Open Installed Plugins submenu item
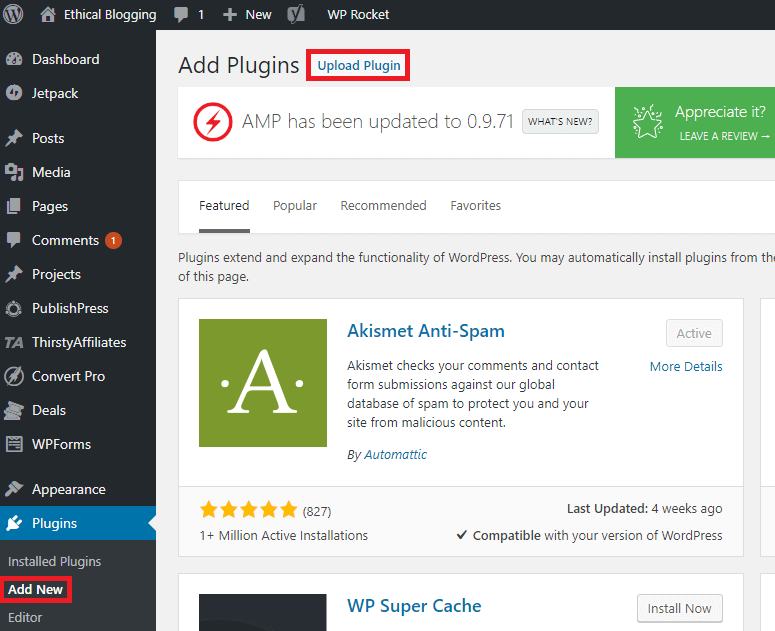 tap(54, 561)
